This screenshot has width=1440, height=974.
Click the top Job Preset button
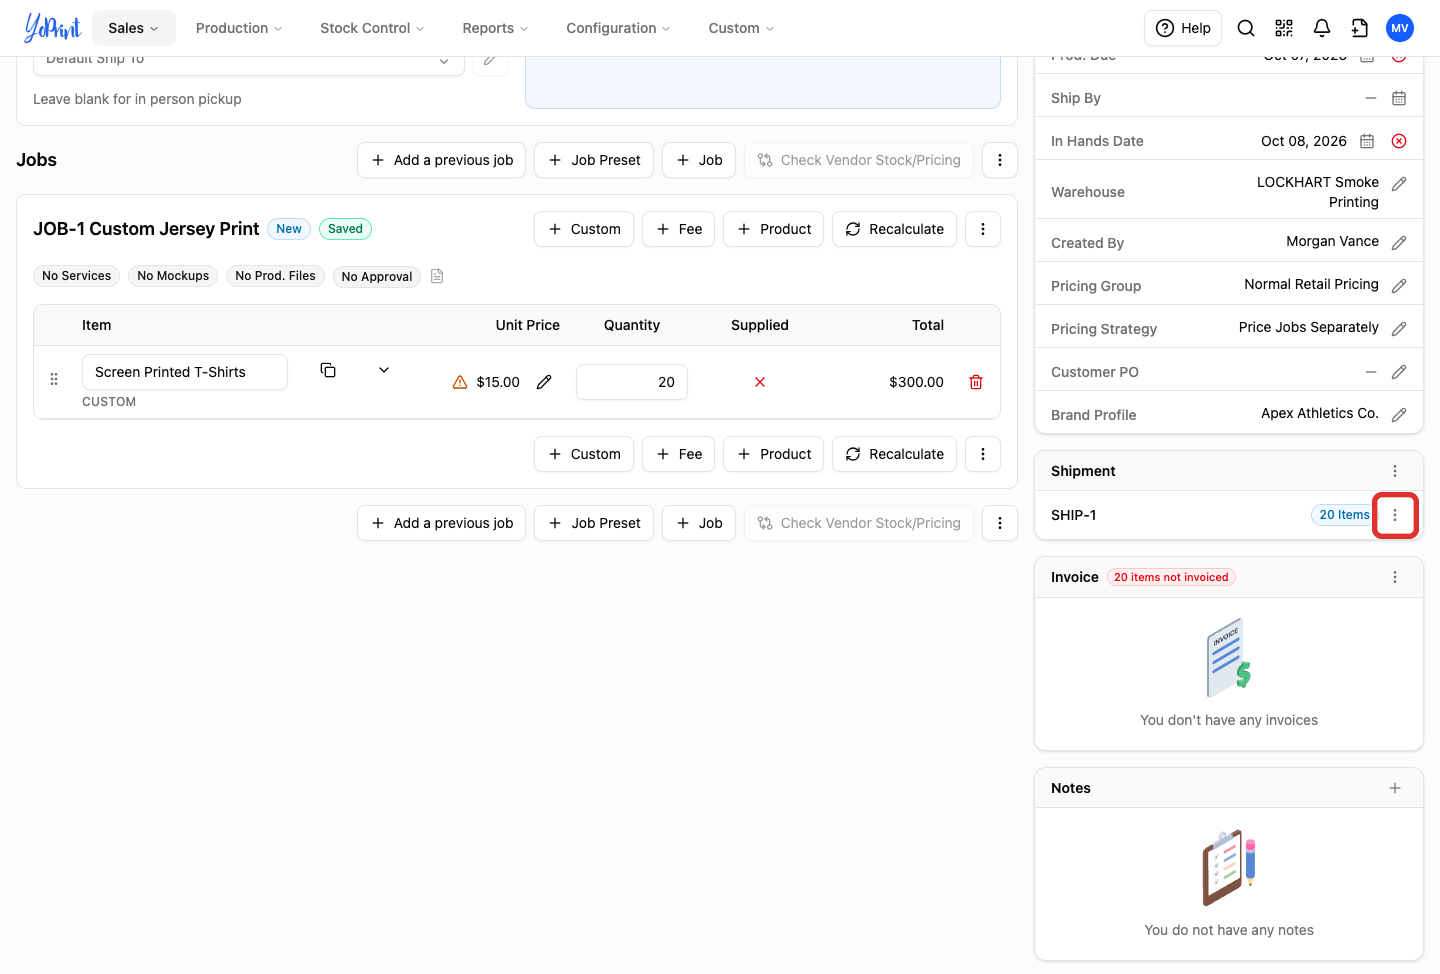pyautogui.click(x=594, y=160)
